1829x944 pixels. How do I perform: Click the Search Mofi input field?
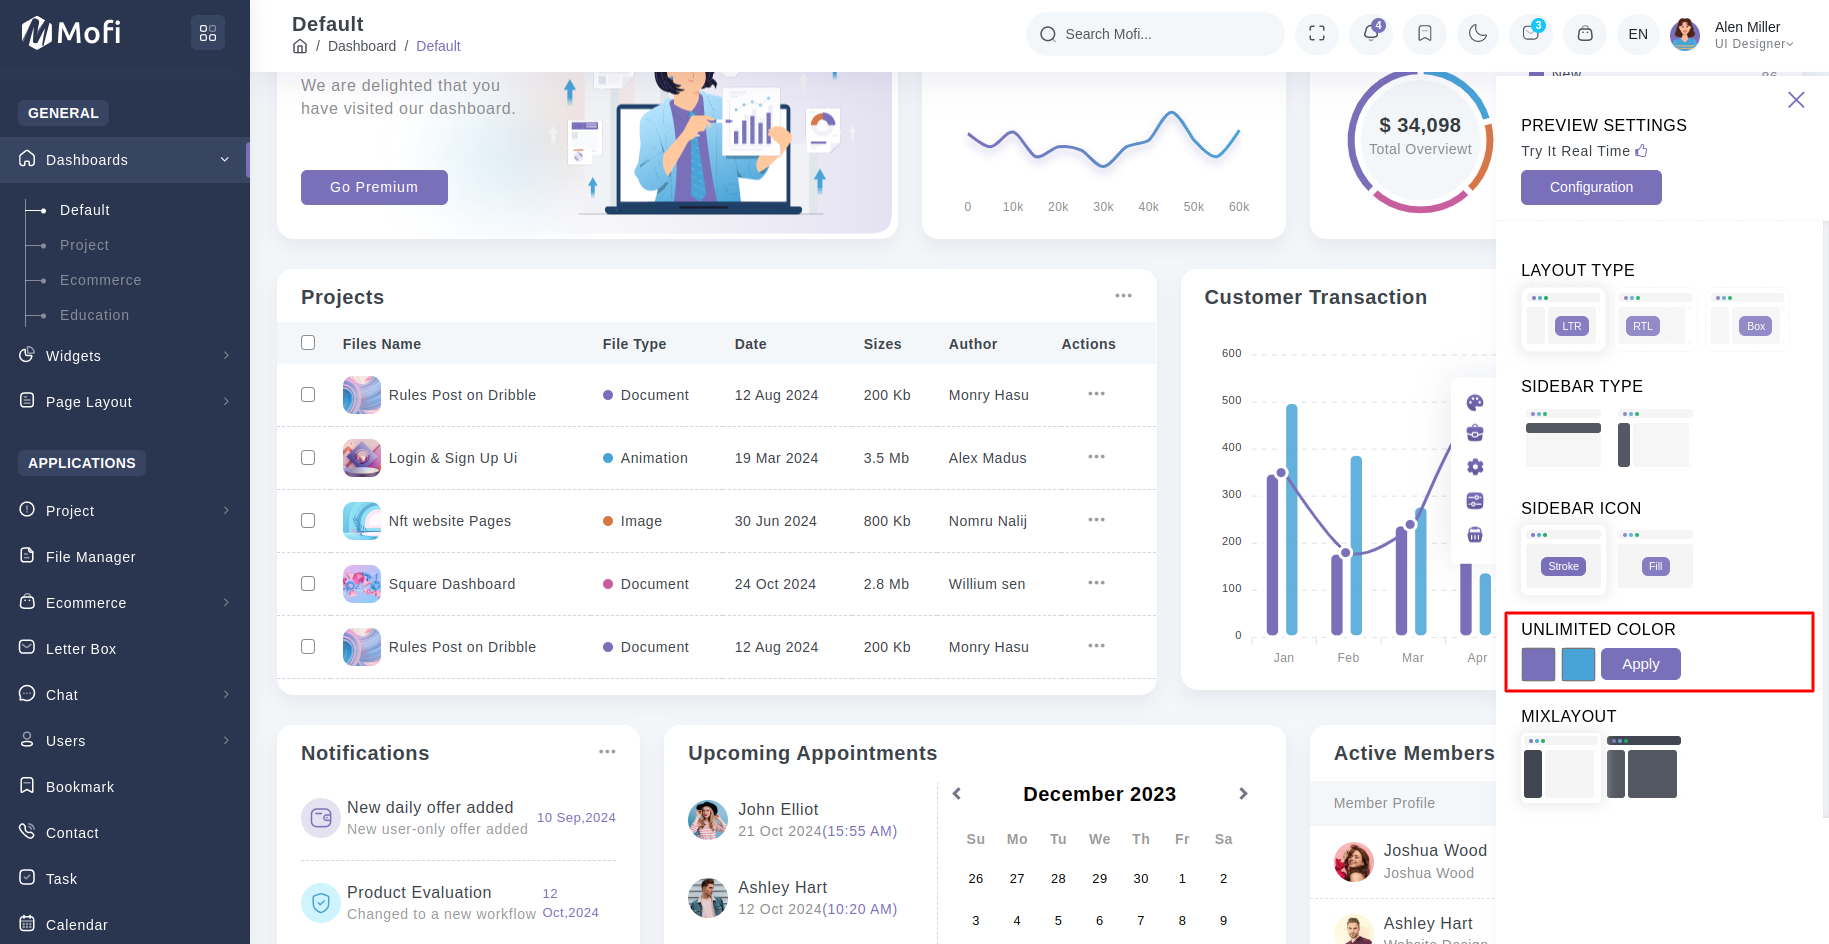tap(1160, 34)
